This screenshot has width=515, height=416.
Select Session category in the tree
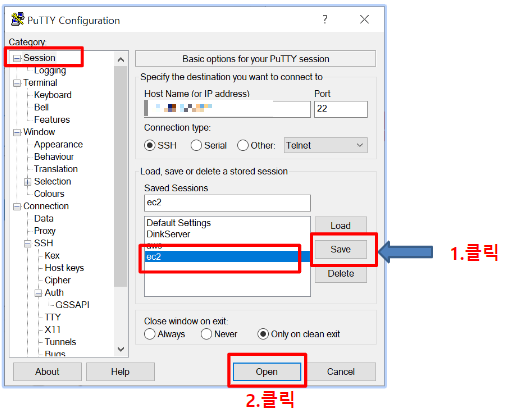(39, 58)
